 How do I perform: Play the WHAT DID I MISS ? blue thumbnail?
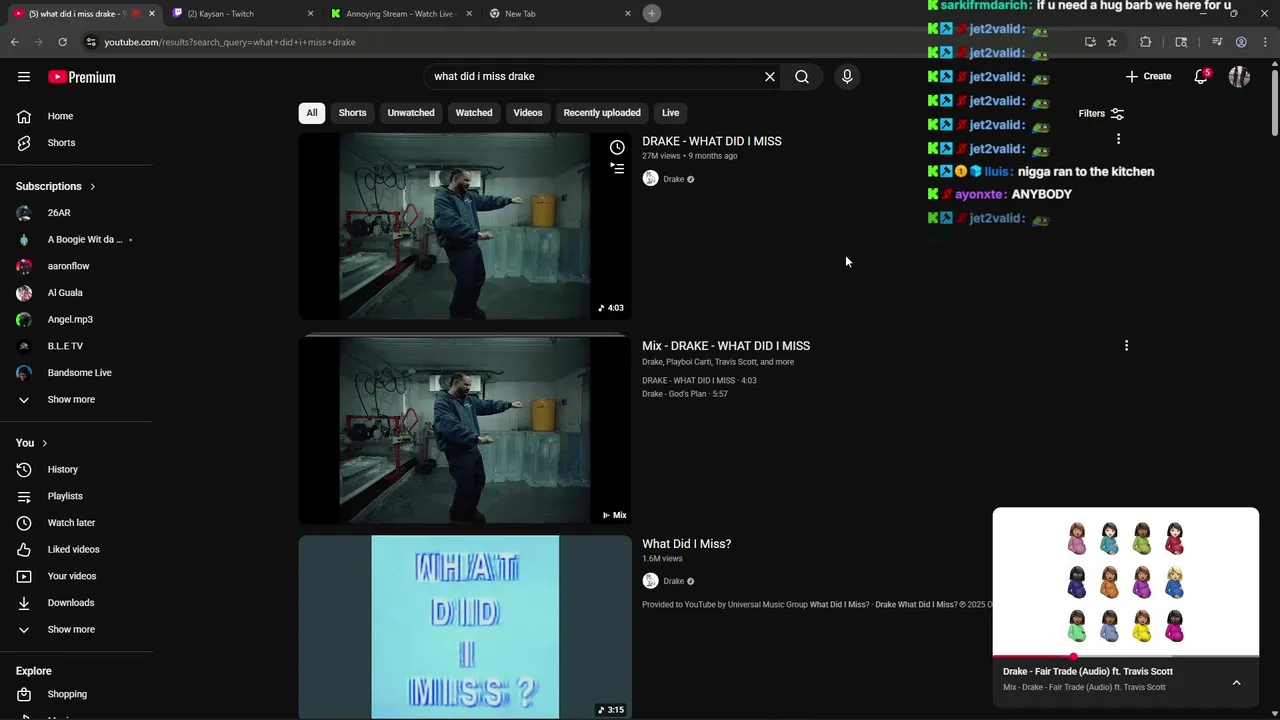coord(465,627)
